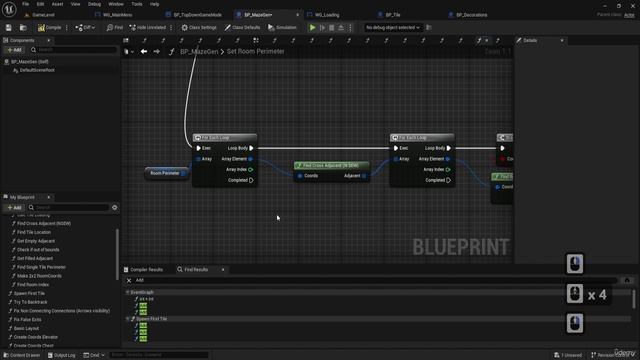
Task: Open Find in blueprint tool
Action: click(114, 27)
